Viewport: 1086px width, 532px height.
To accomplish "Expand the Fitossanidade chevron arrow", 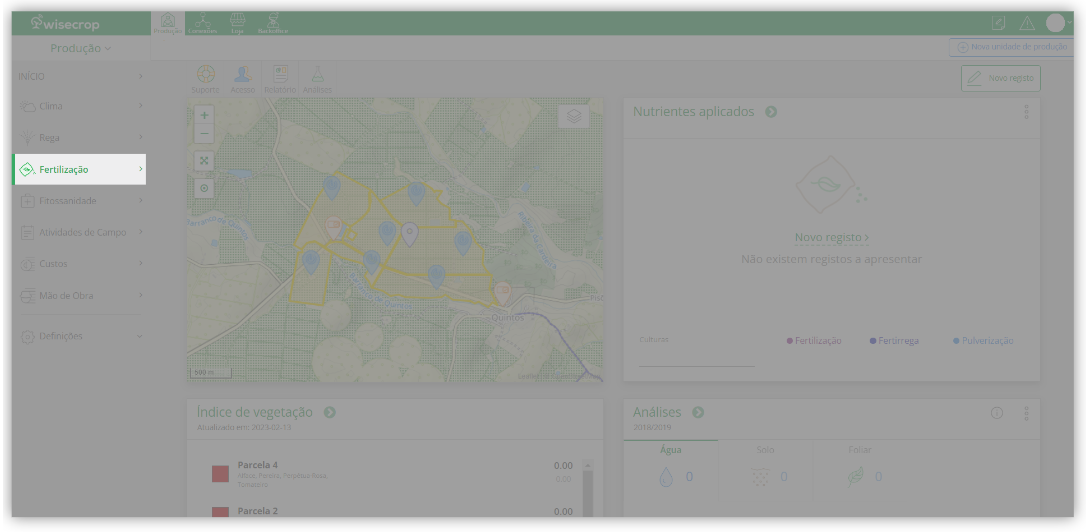I will click(141, 201).
